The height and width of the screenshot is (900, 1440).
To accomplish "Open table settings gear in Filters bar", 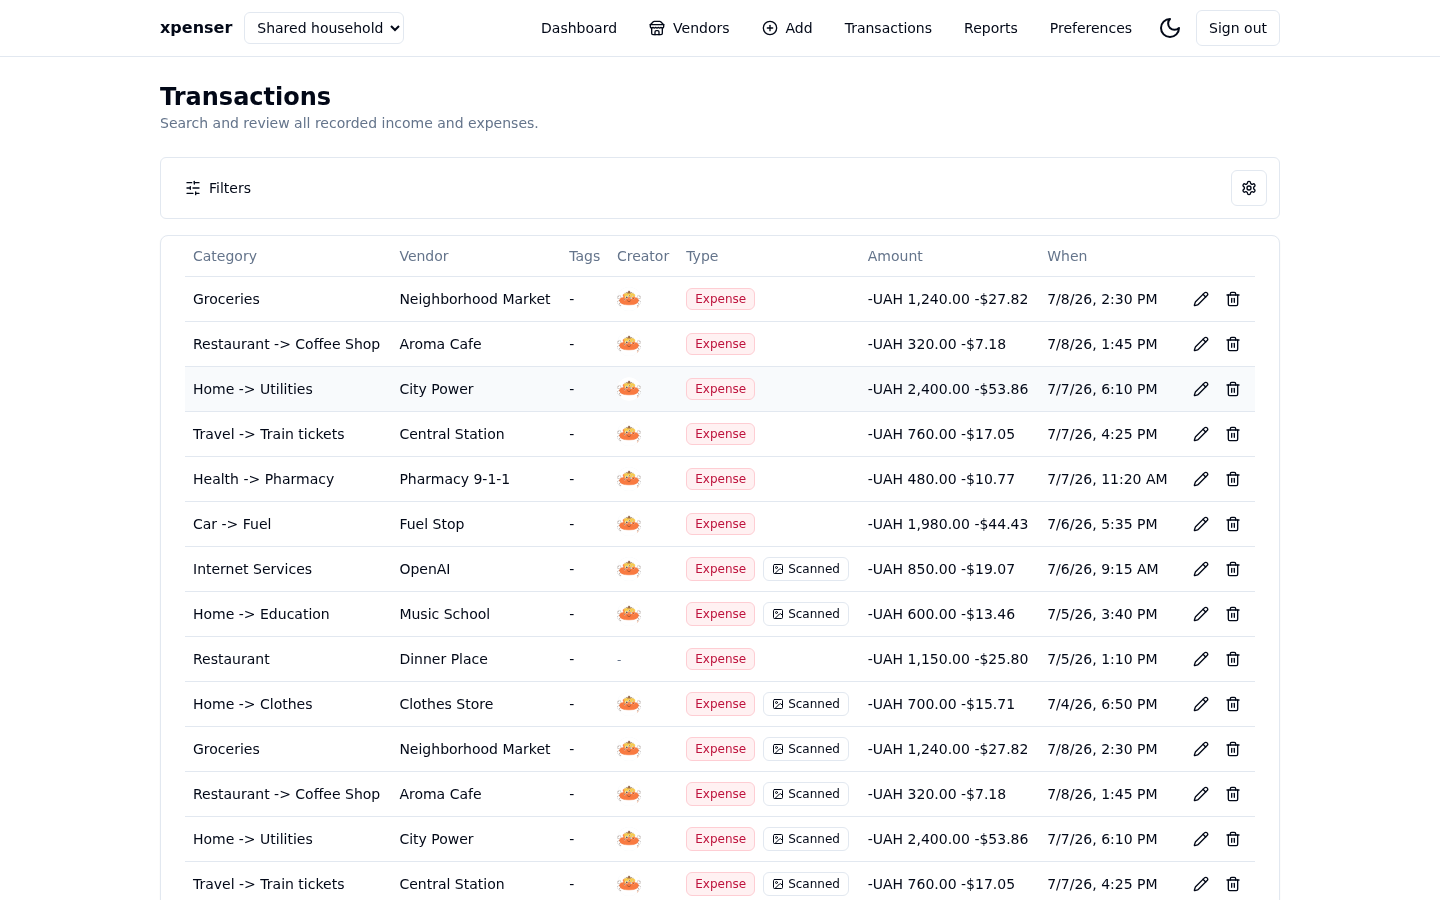I will (1249, 188).
